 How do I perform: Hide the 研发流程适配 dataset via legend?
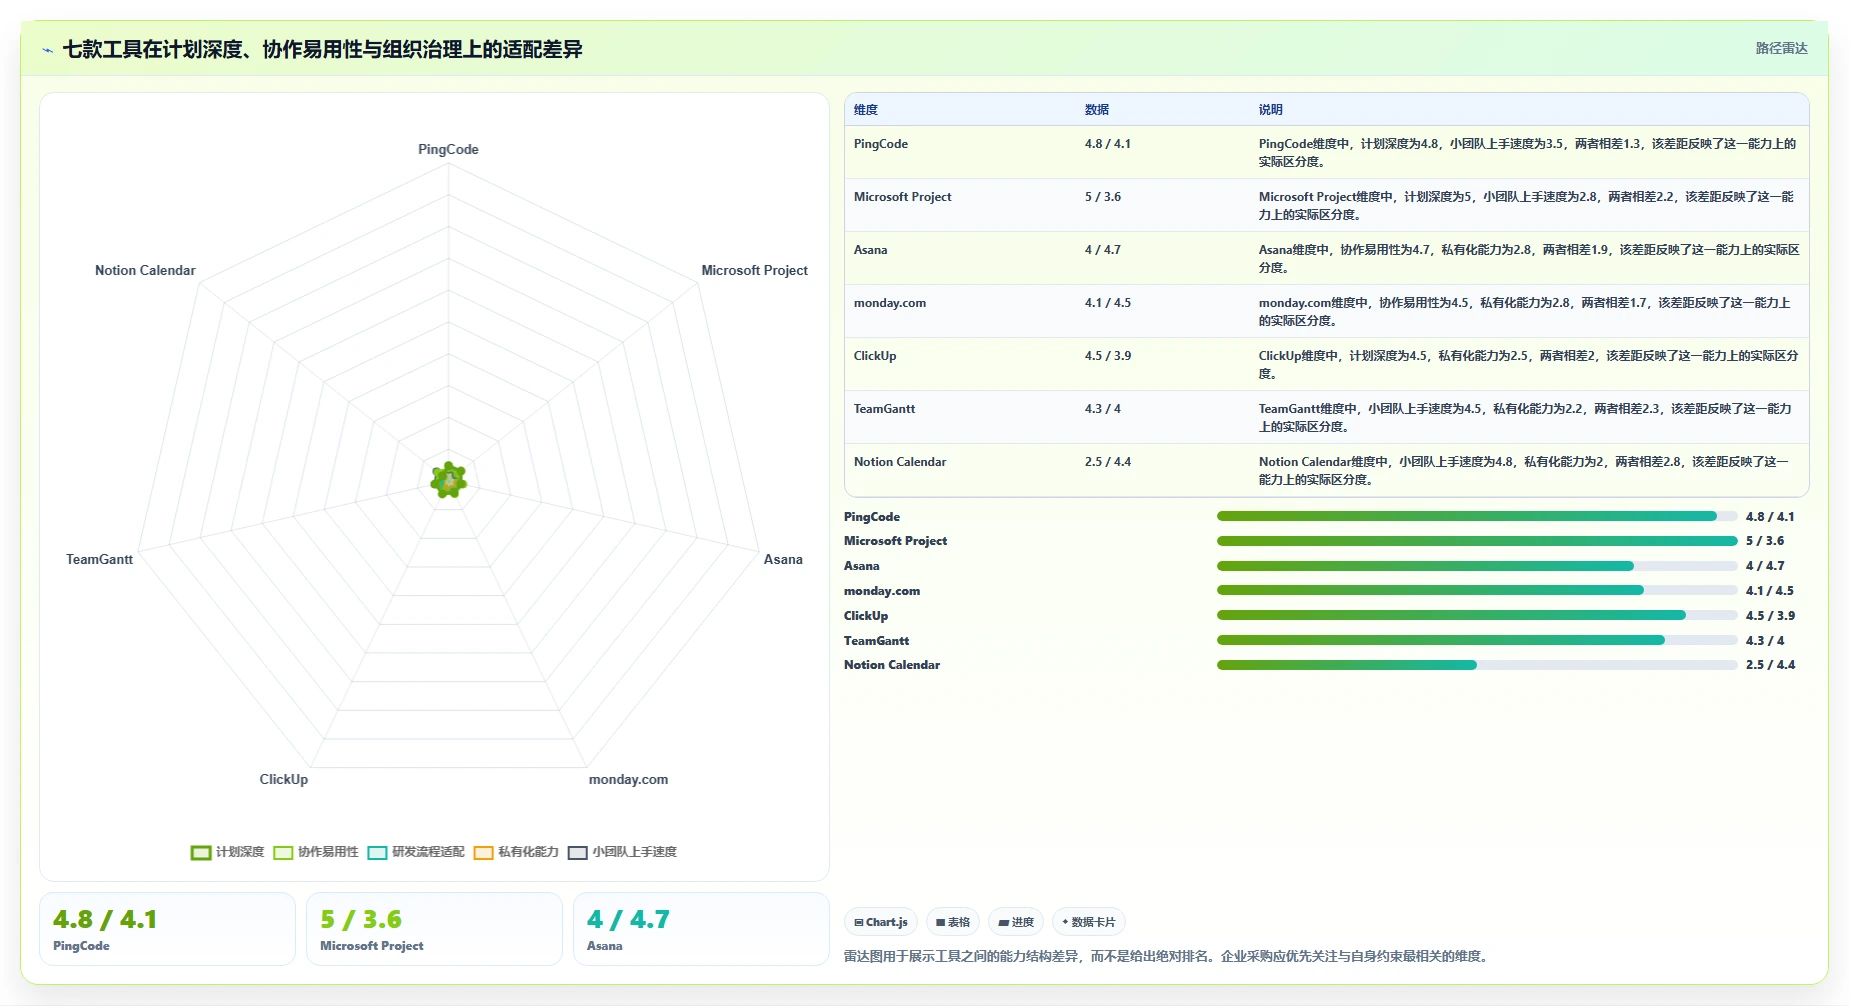click(x=416, y=852)
